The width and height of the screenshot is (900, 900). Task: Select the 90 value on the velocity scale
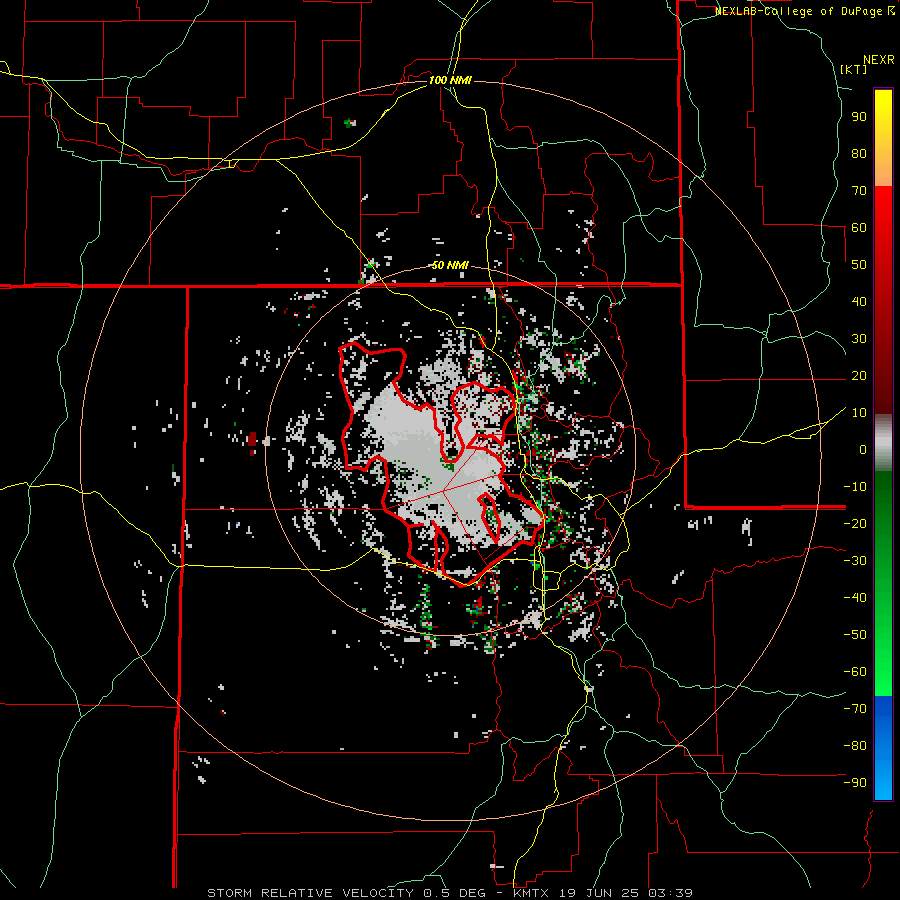[859, 117]
